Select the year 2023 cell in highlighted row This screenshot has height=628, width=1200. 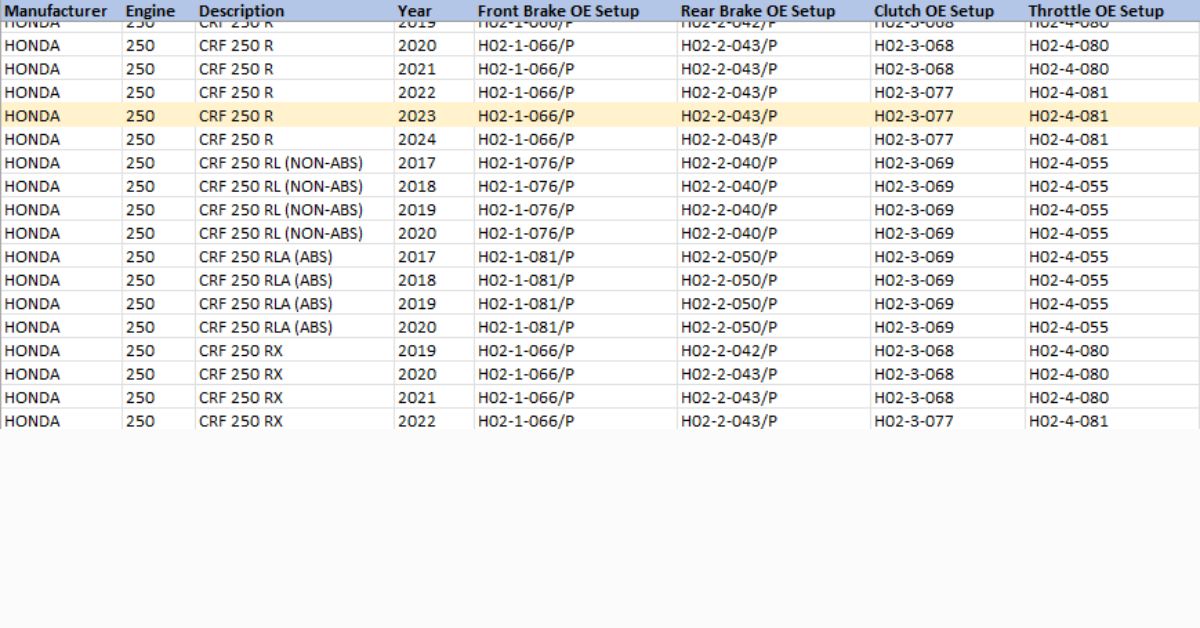(x=417, y=116)
